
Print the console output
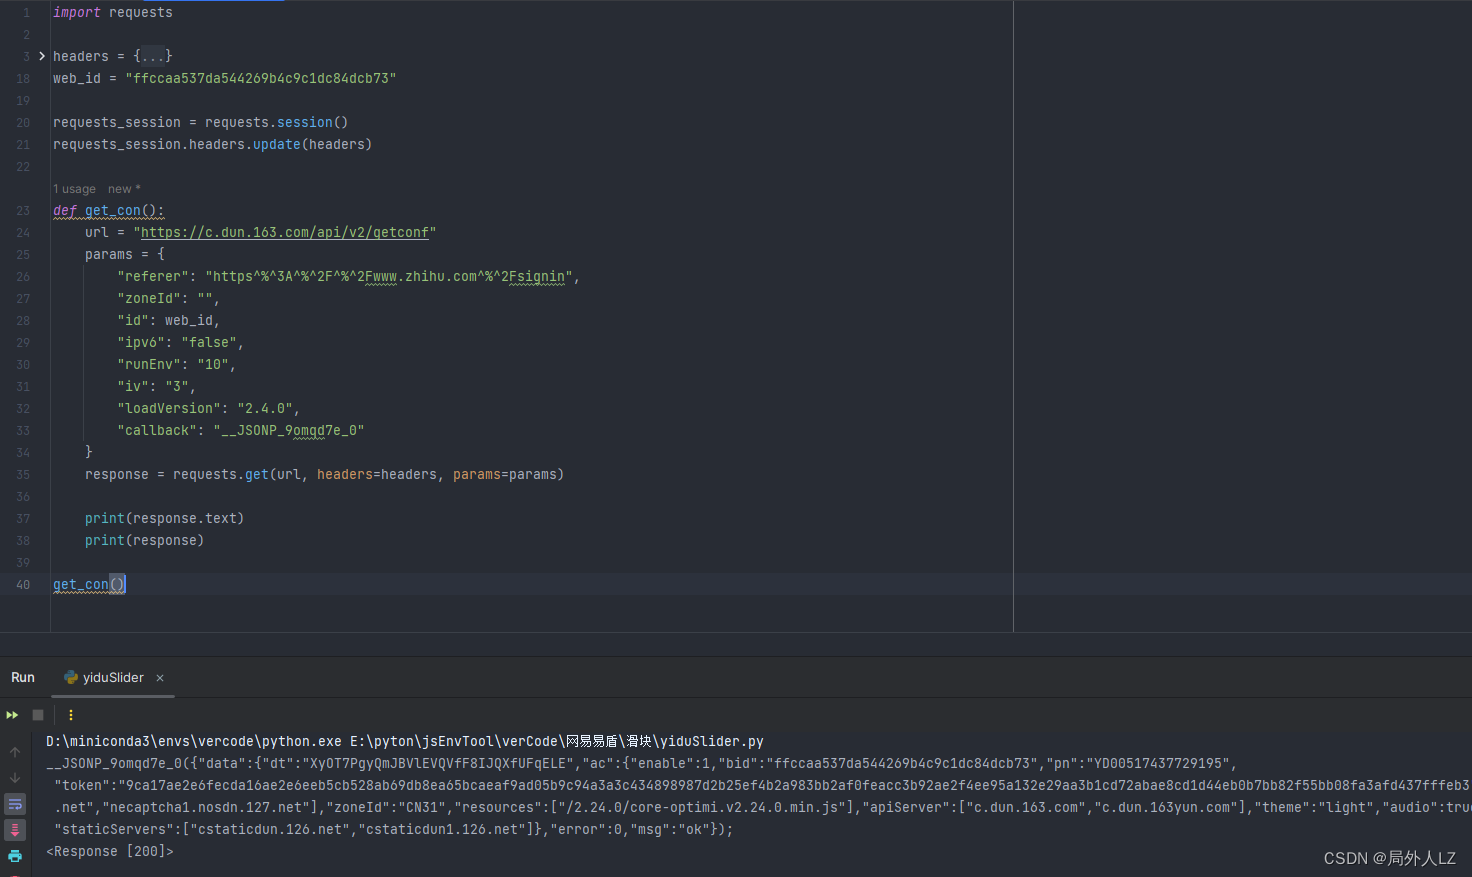15,856
